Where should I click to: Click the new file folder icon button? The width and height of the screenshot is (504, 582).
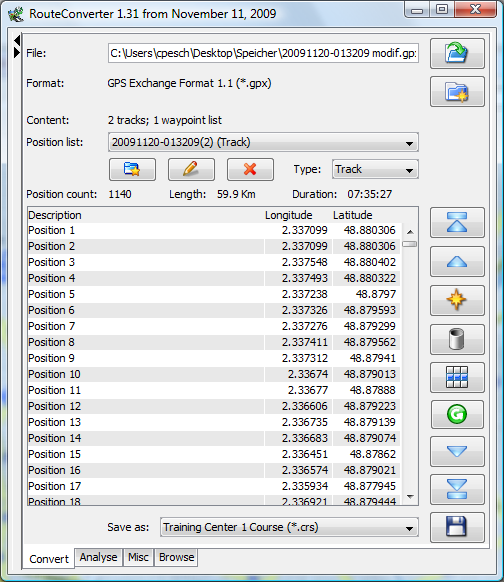pos(457,92)
